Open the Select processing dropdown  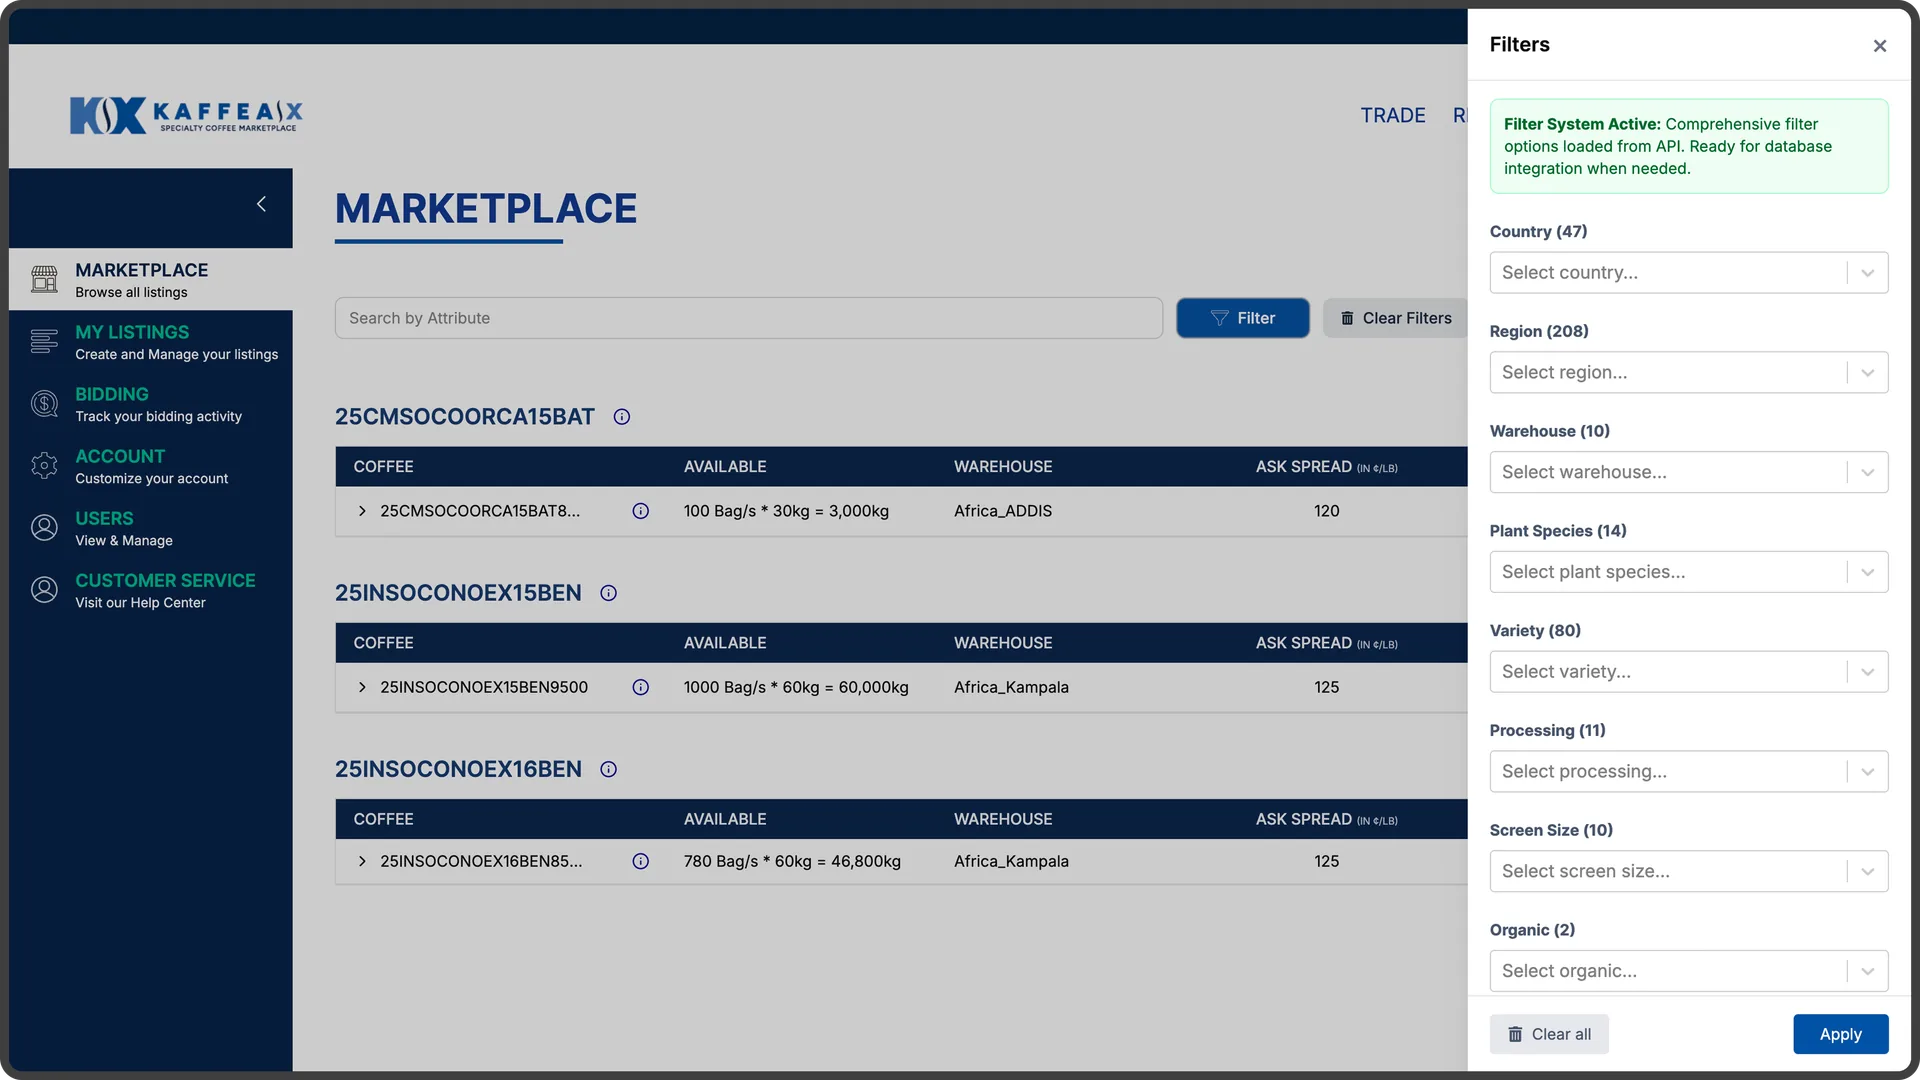(1688, 771)
